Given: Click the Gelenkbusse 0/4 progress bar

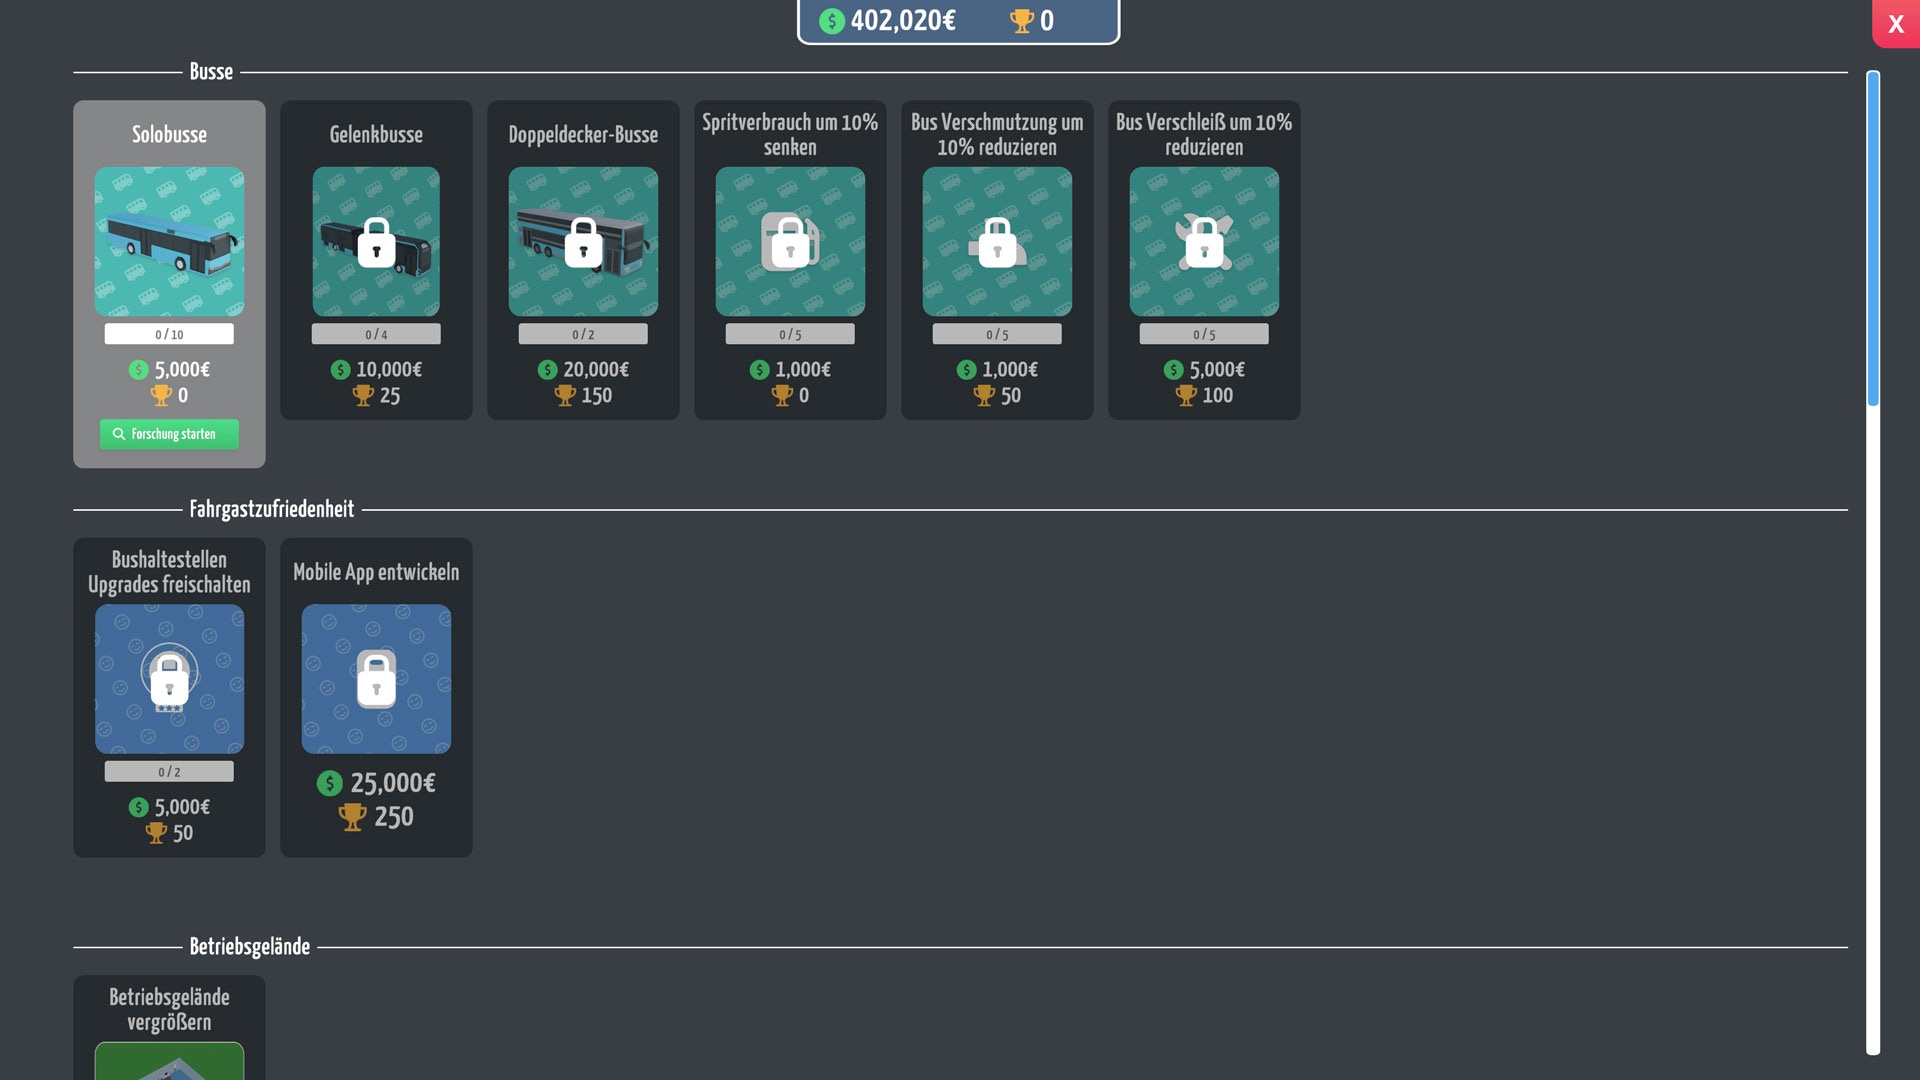Looking at the screenshot, I should [376, 334].
